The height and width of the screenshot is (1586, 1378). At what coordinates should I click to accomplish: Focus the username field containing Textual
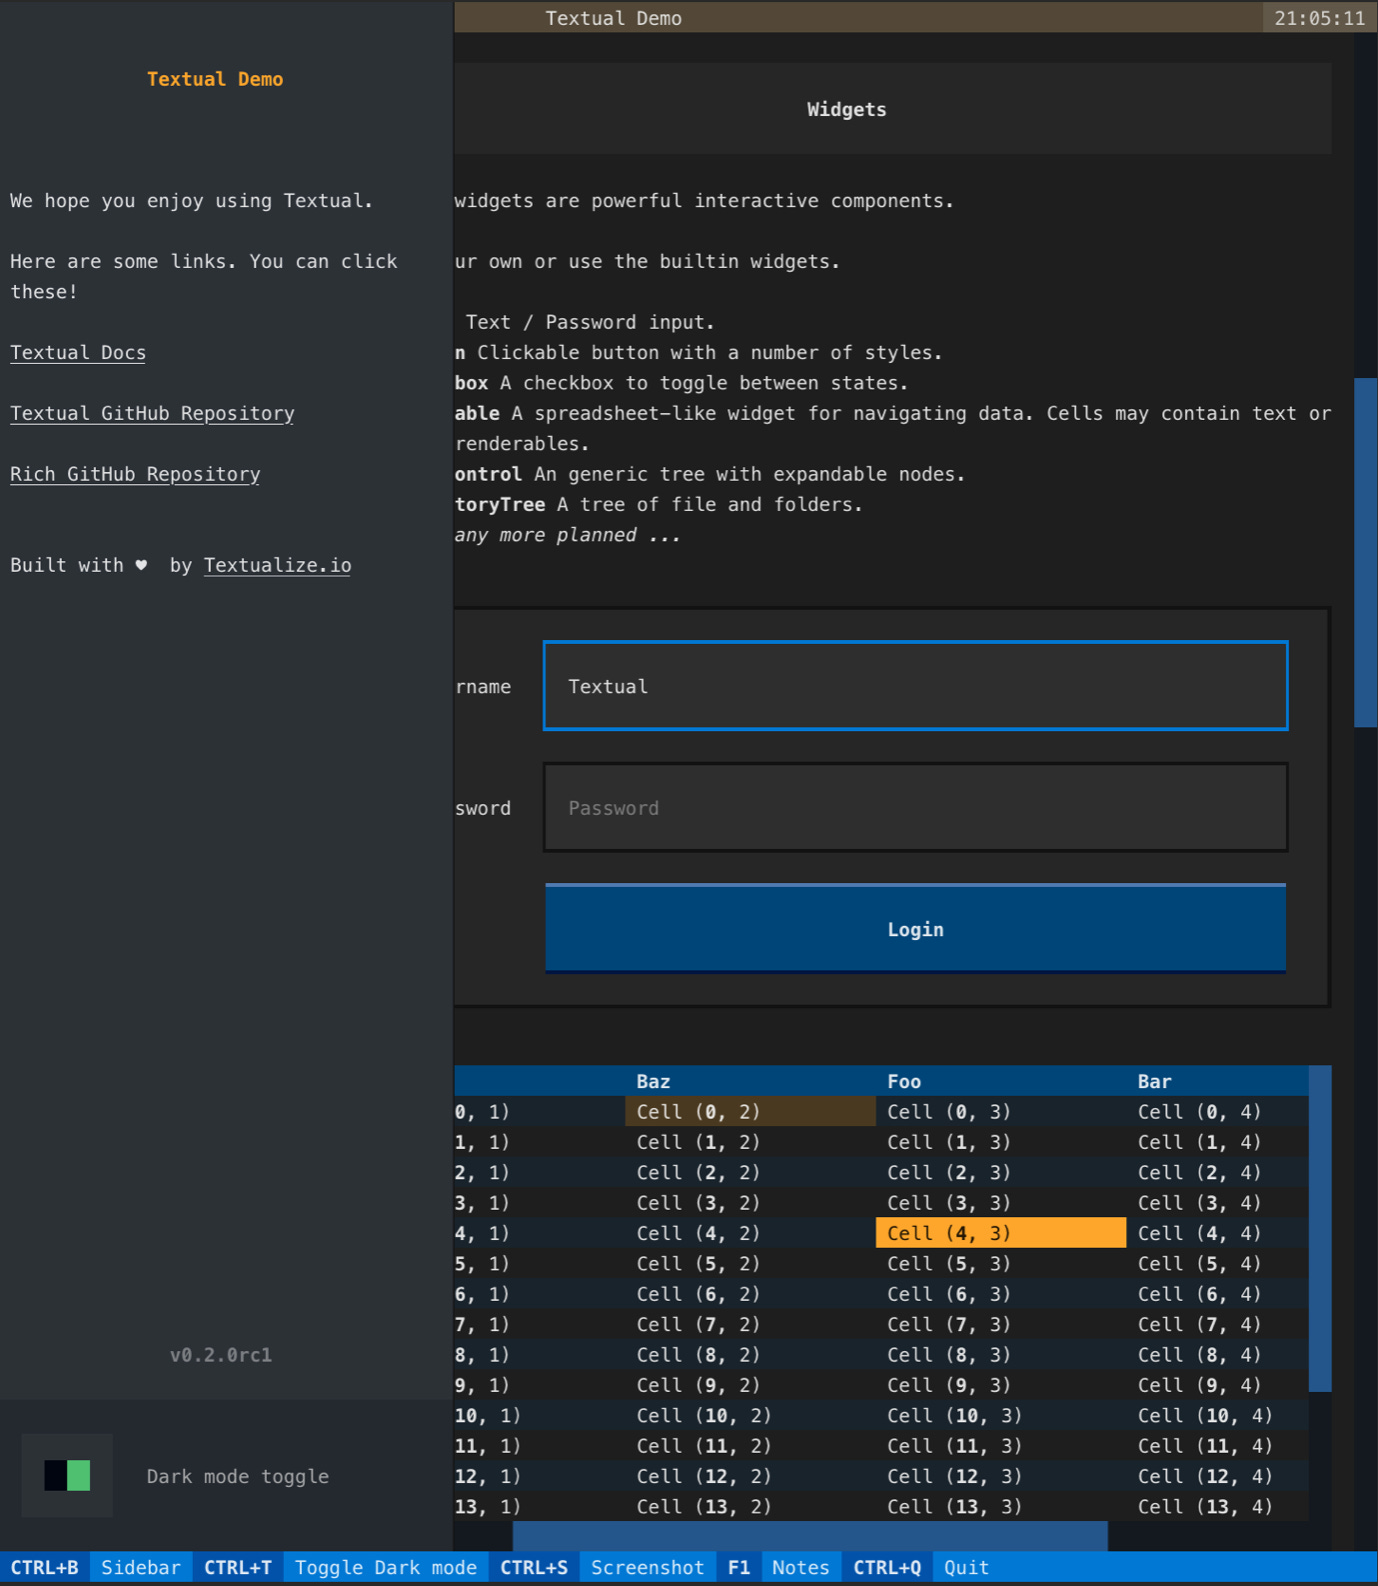[915, 686]
